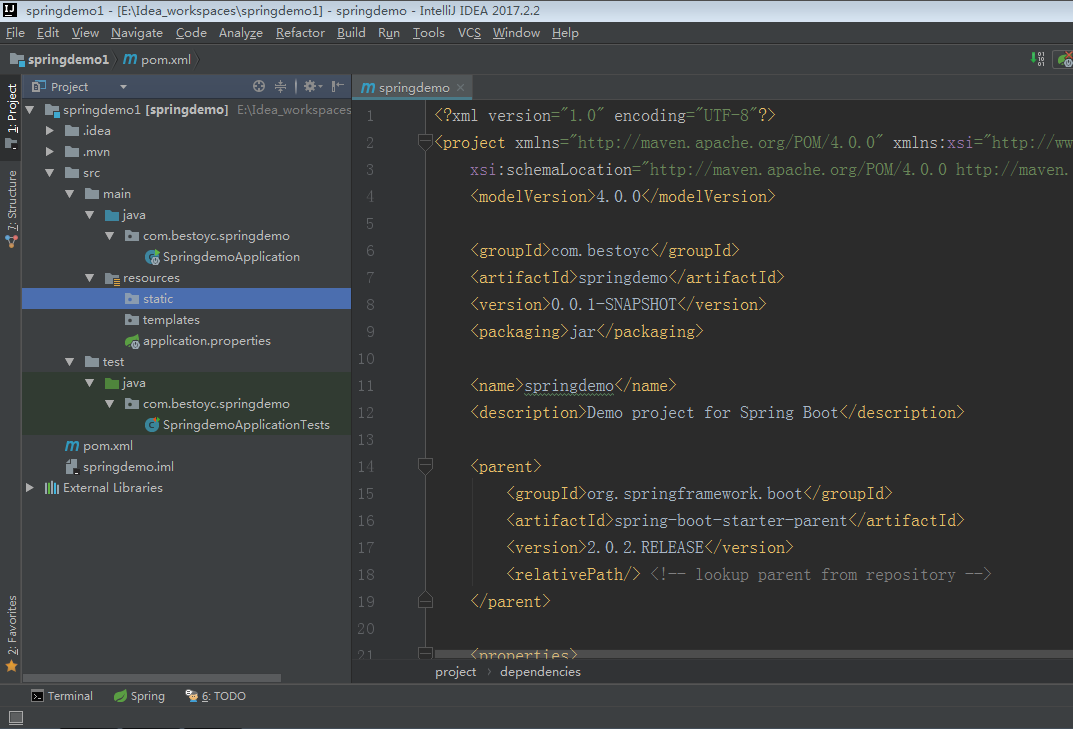The height and width of the screenshot is (729, 1073).
Task: Click the editor horizontal scrollbar
Action: (753, 654)
